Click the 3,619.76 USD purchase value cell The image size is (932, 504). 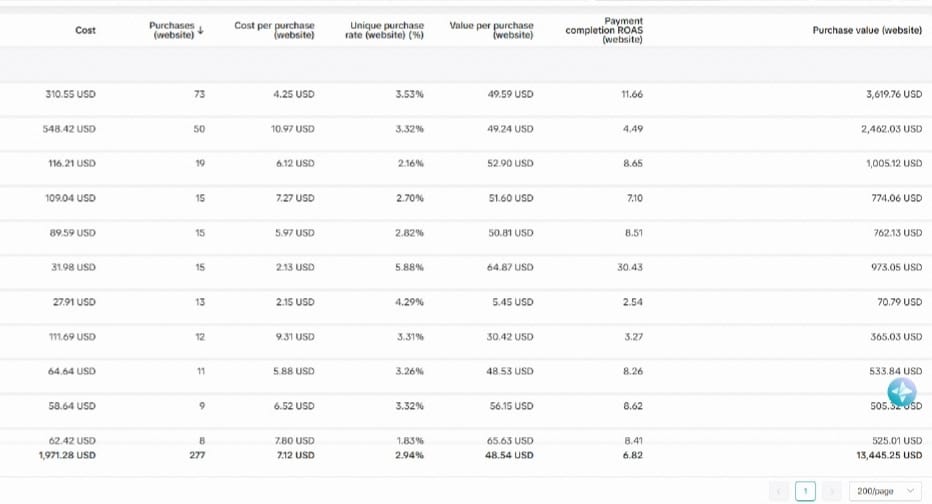[891, 95]
